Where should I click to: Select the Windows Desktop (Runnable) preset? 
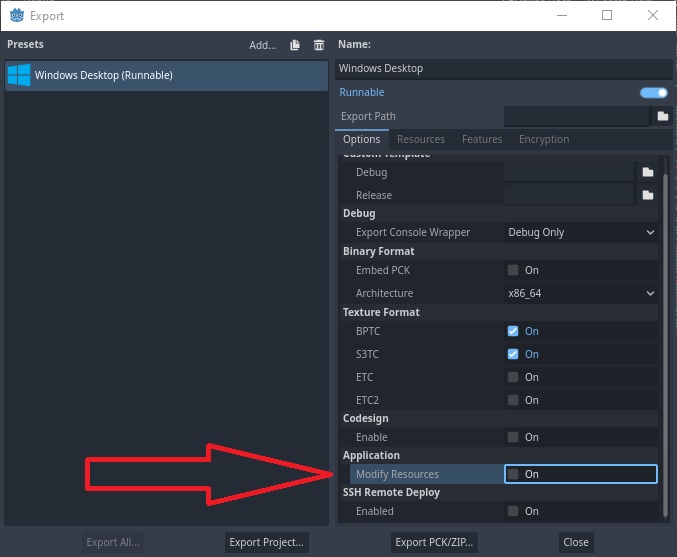[166, 75]
